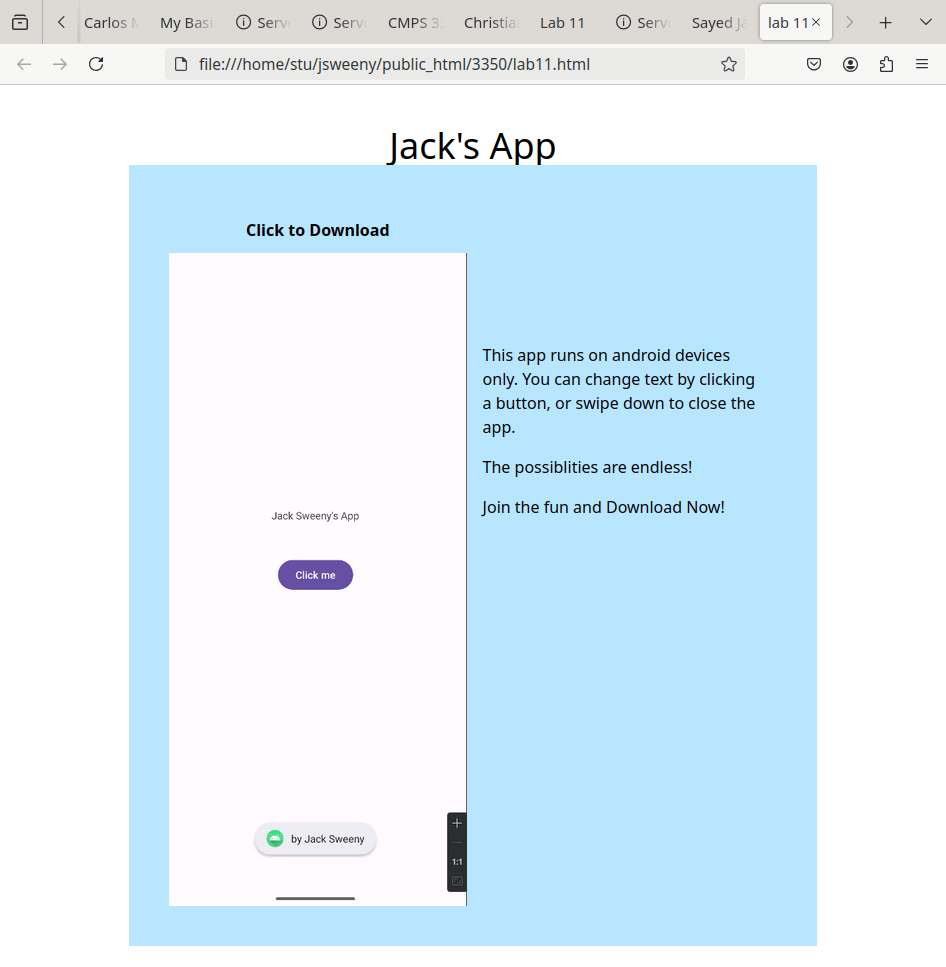Viewport: 946px width, 967px height.
Task: Open the Extensions panel
Action: click(886, 64)
